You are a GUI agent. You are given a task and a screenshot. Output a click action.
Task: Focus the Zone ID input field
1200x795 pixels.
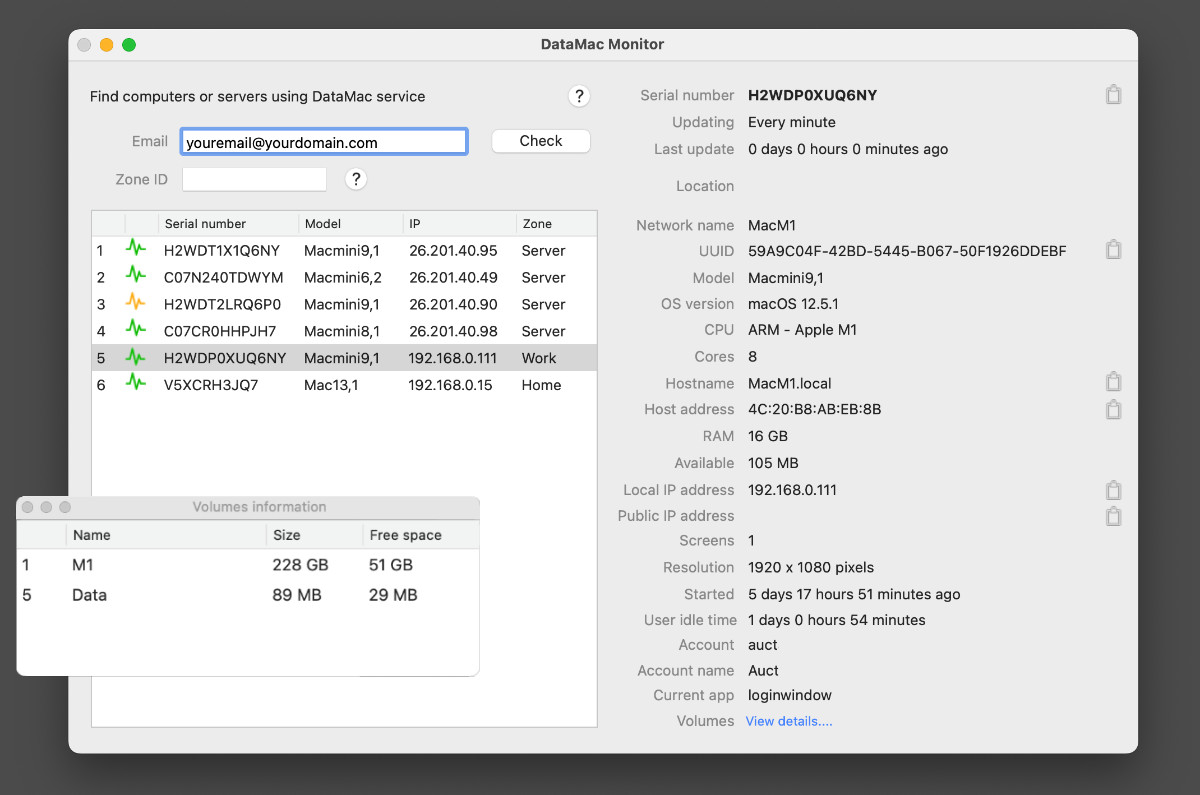click(x=254, y=179)
